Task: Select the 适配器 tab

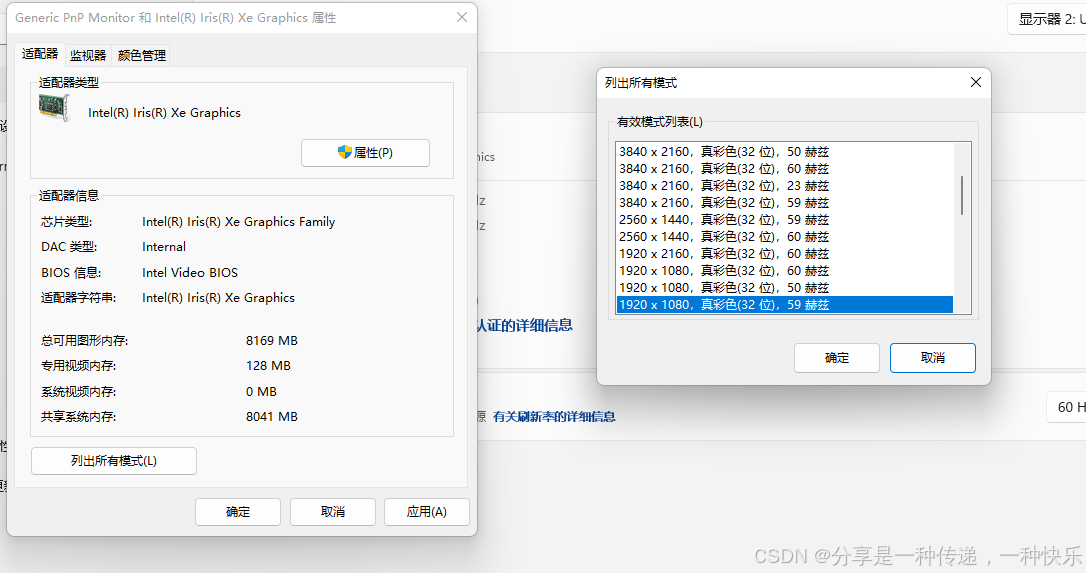Action: pyautogui.click(x=39, y=54)
